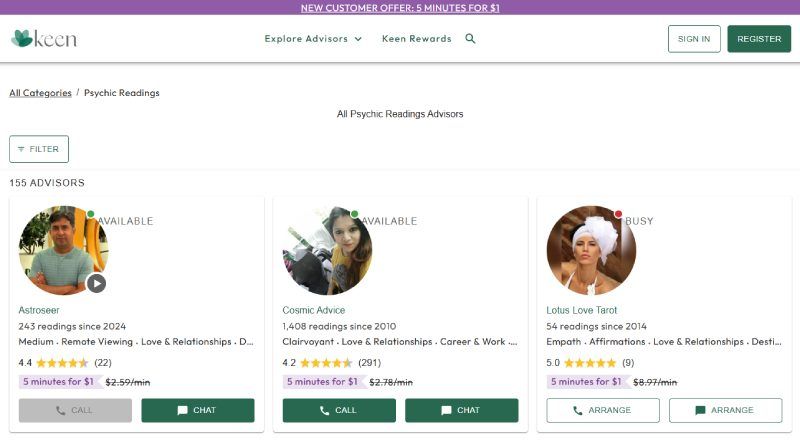800x442 pixels.
Task: Open the search magnifier icon
Action: [471, 39]
